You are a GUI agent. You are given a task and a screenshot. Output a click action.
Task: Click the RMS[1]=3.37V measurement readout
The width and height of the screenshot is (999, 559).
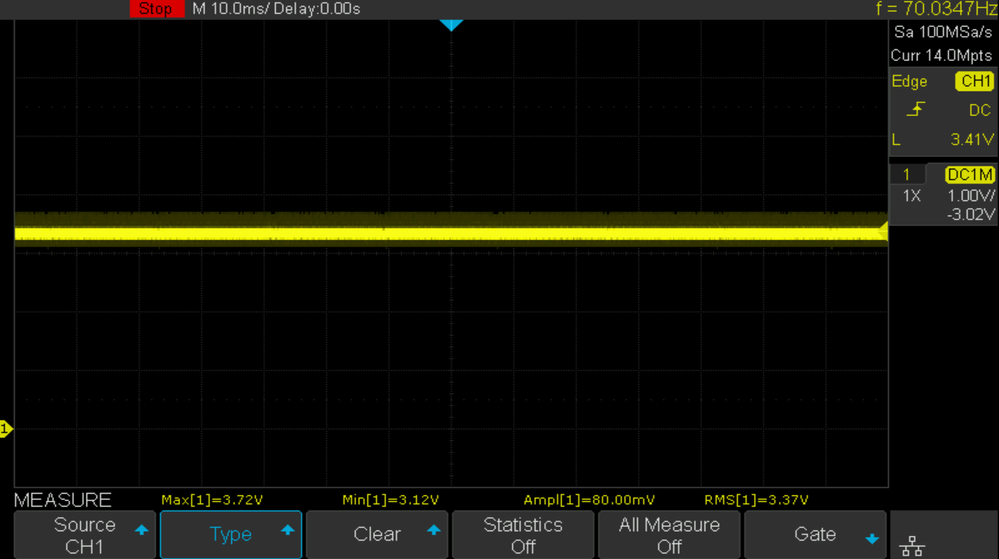pyautogui.click(x=756, y=500)
